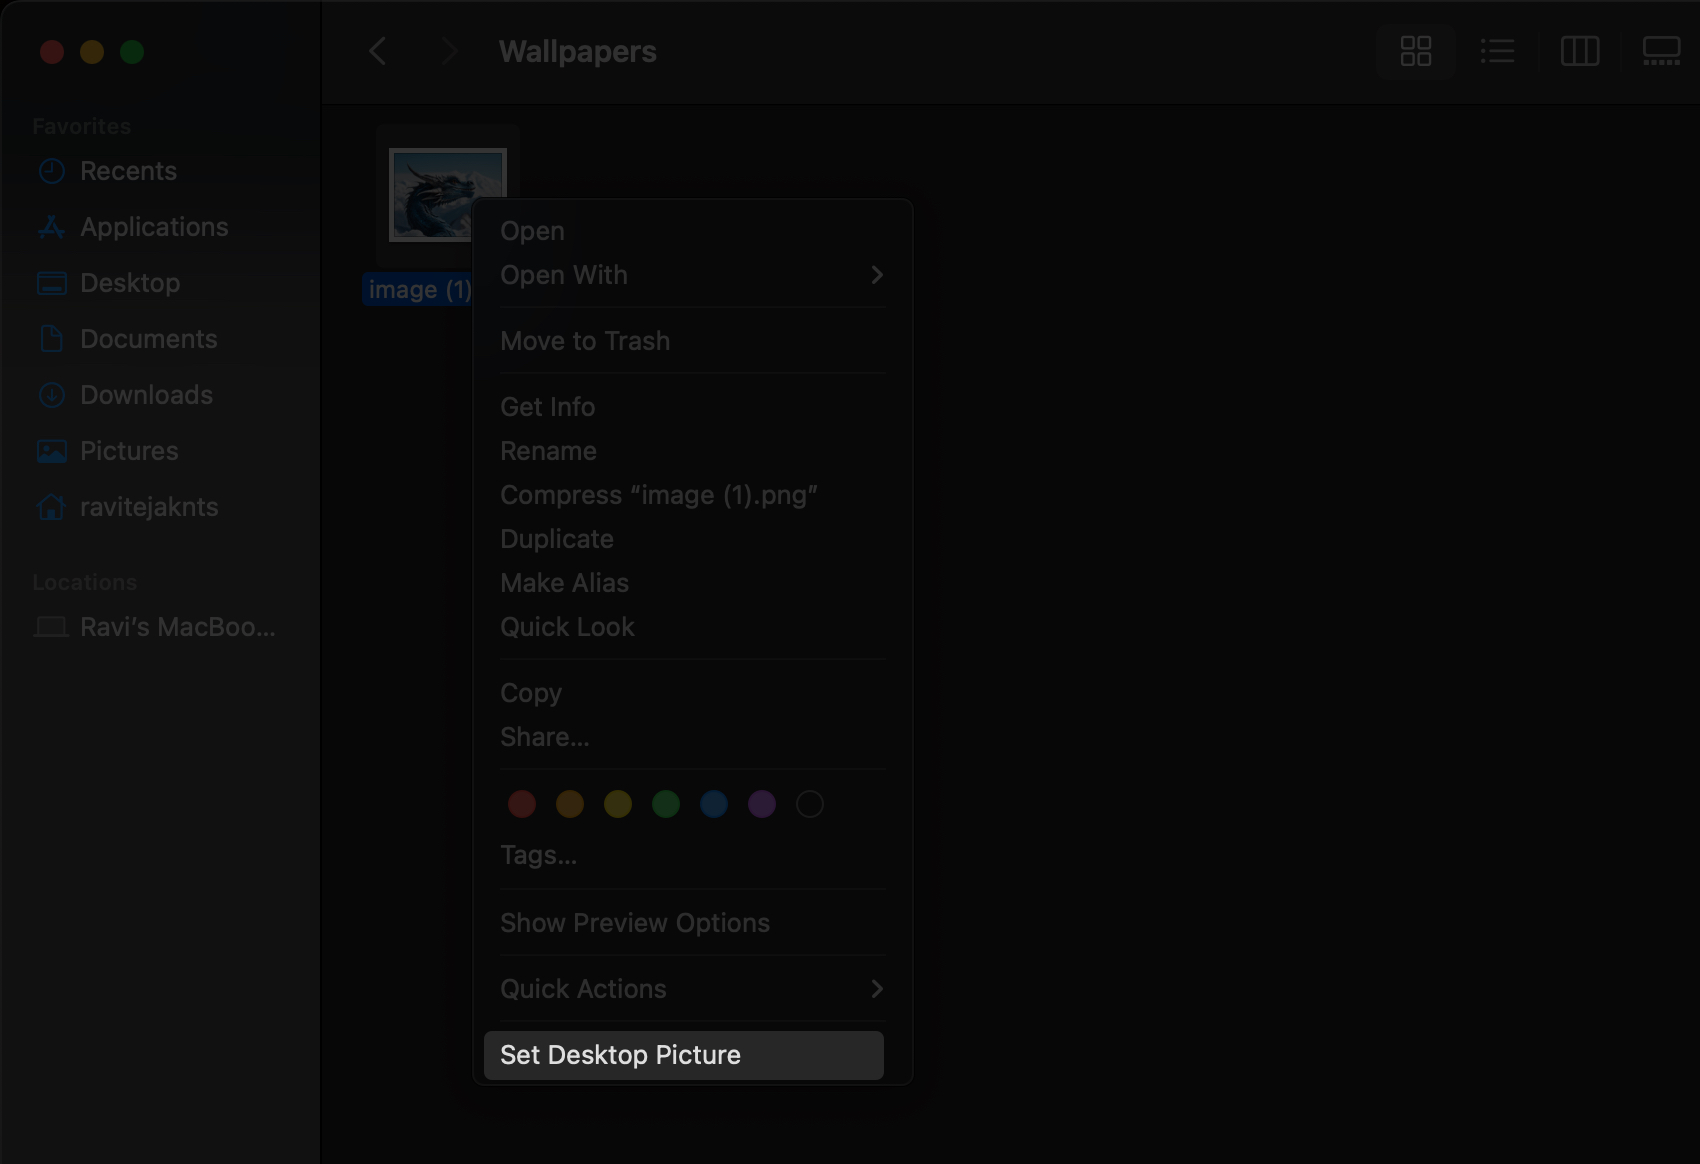The height and width of the screenshot is (1164, 1700).
Task: Tag the file with purple
Action: coord(762,804)
